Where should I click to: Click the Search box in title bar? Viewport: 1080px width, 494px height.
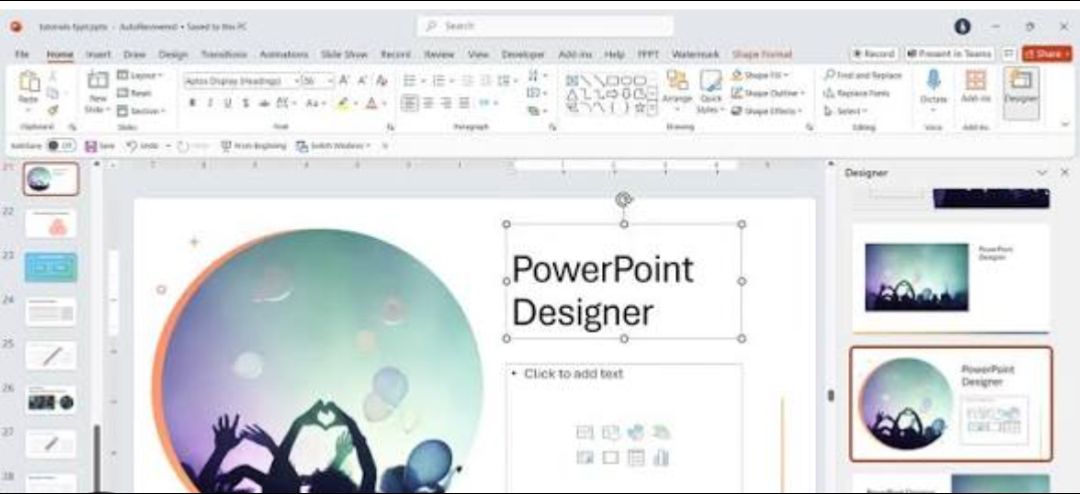[x=544, y=26]
